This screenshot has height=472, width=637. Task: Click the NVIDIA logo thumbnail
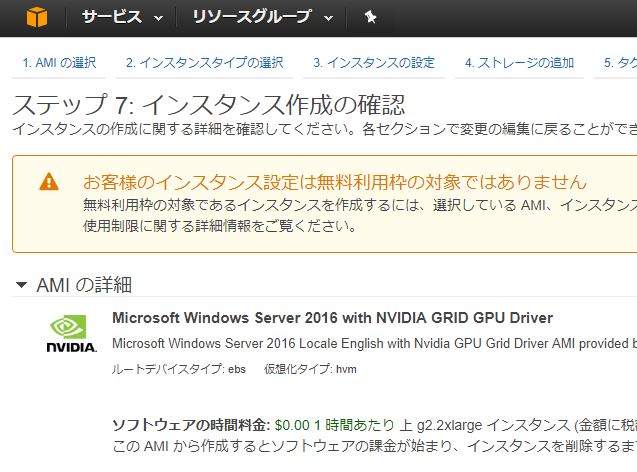pyautogui.click(x=71, y=333)
